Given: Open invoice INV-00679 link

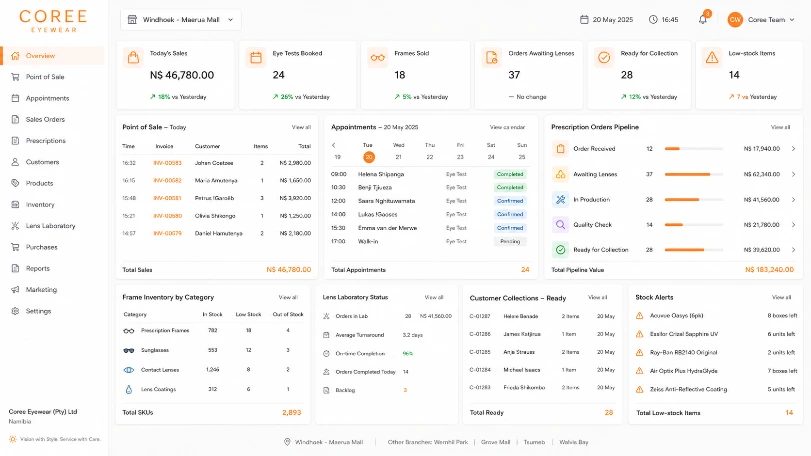Looking at the screenshot, I should click(x=167, y=234).
